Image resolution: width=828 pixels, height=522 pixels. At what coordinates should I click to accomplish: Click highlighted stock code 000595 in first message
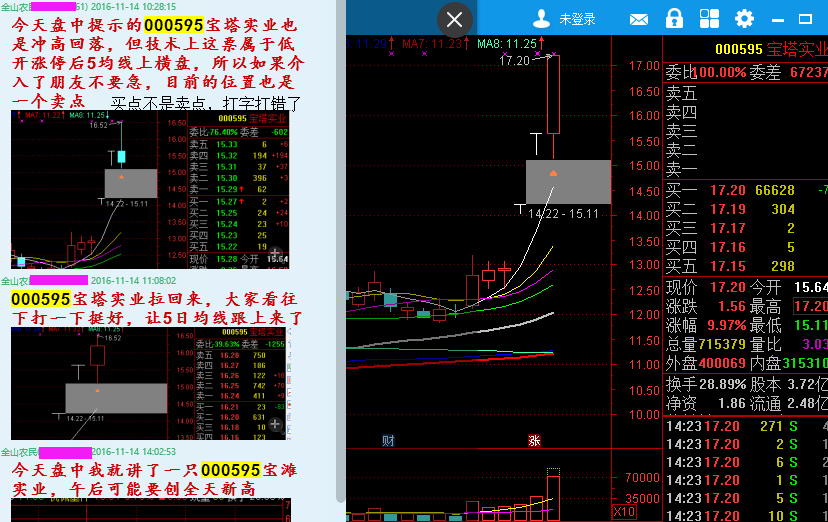coord(174,25)
